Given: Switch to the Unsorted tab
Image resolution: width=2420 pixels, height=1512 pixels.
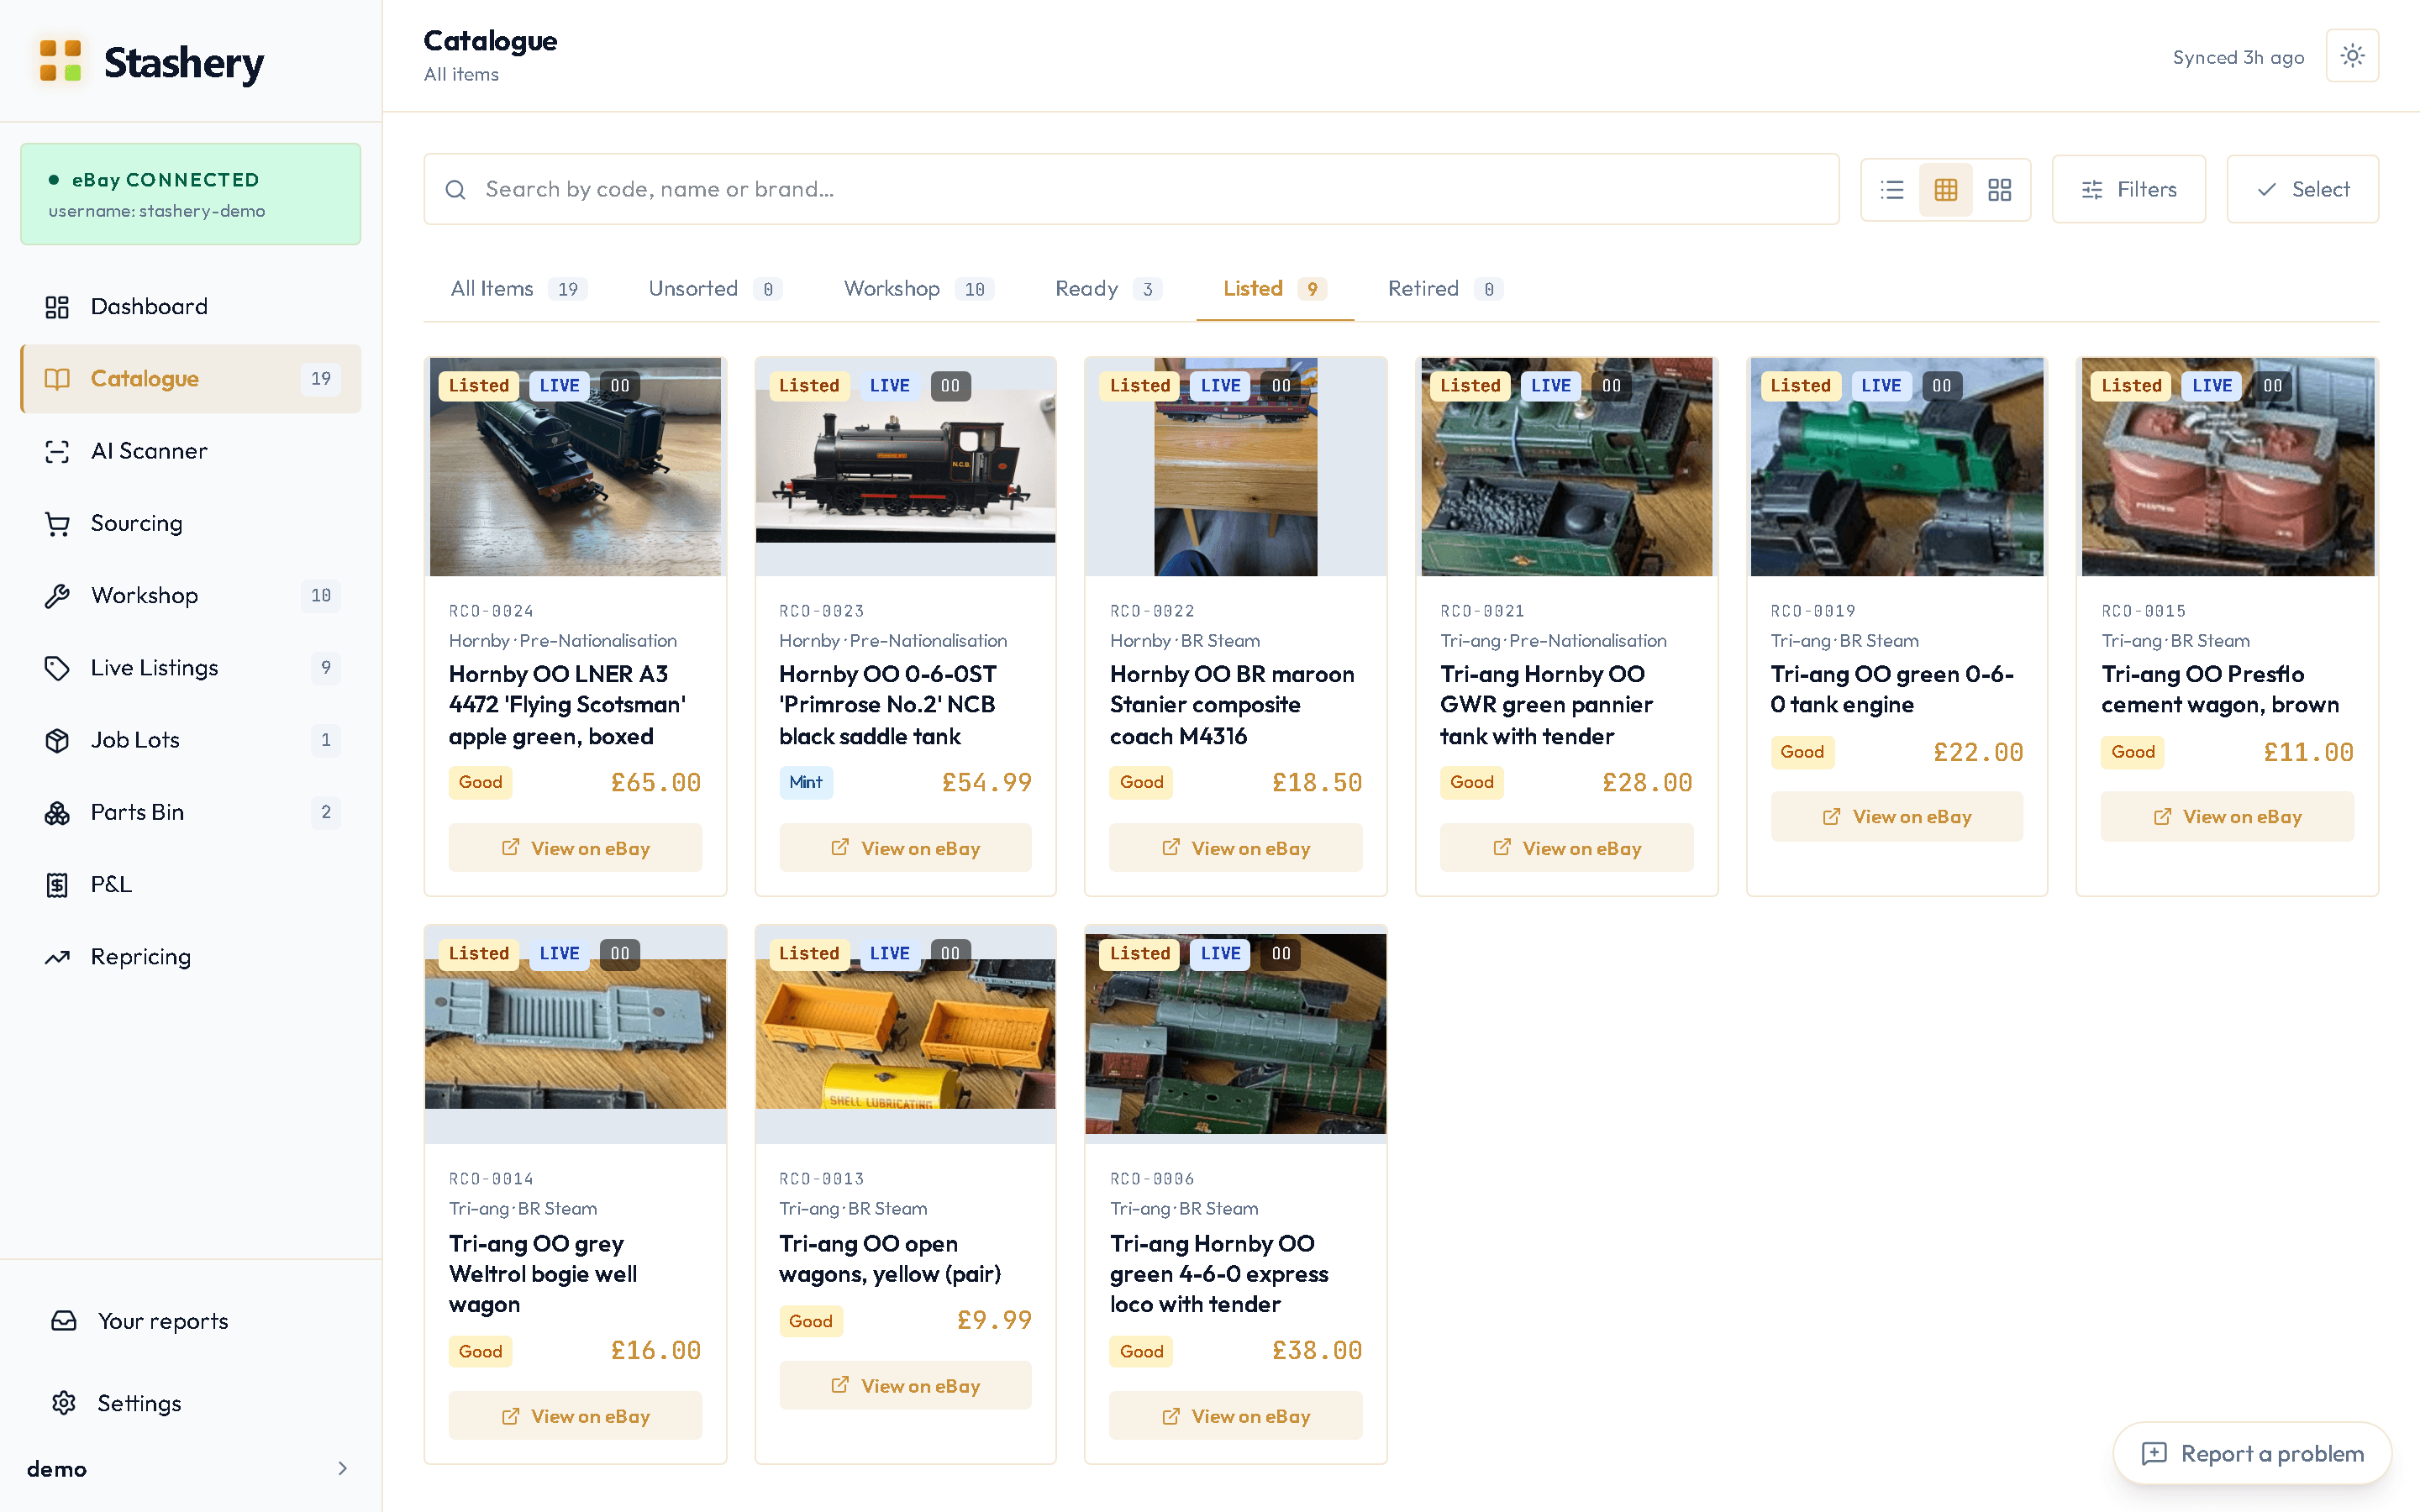Looking at the screenshot, I should 715,289.
